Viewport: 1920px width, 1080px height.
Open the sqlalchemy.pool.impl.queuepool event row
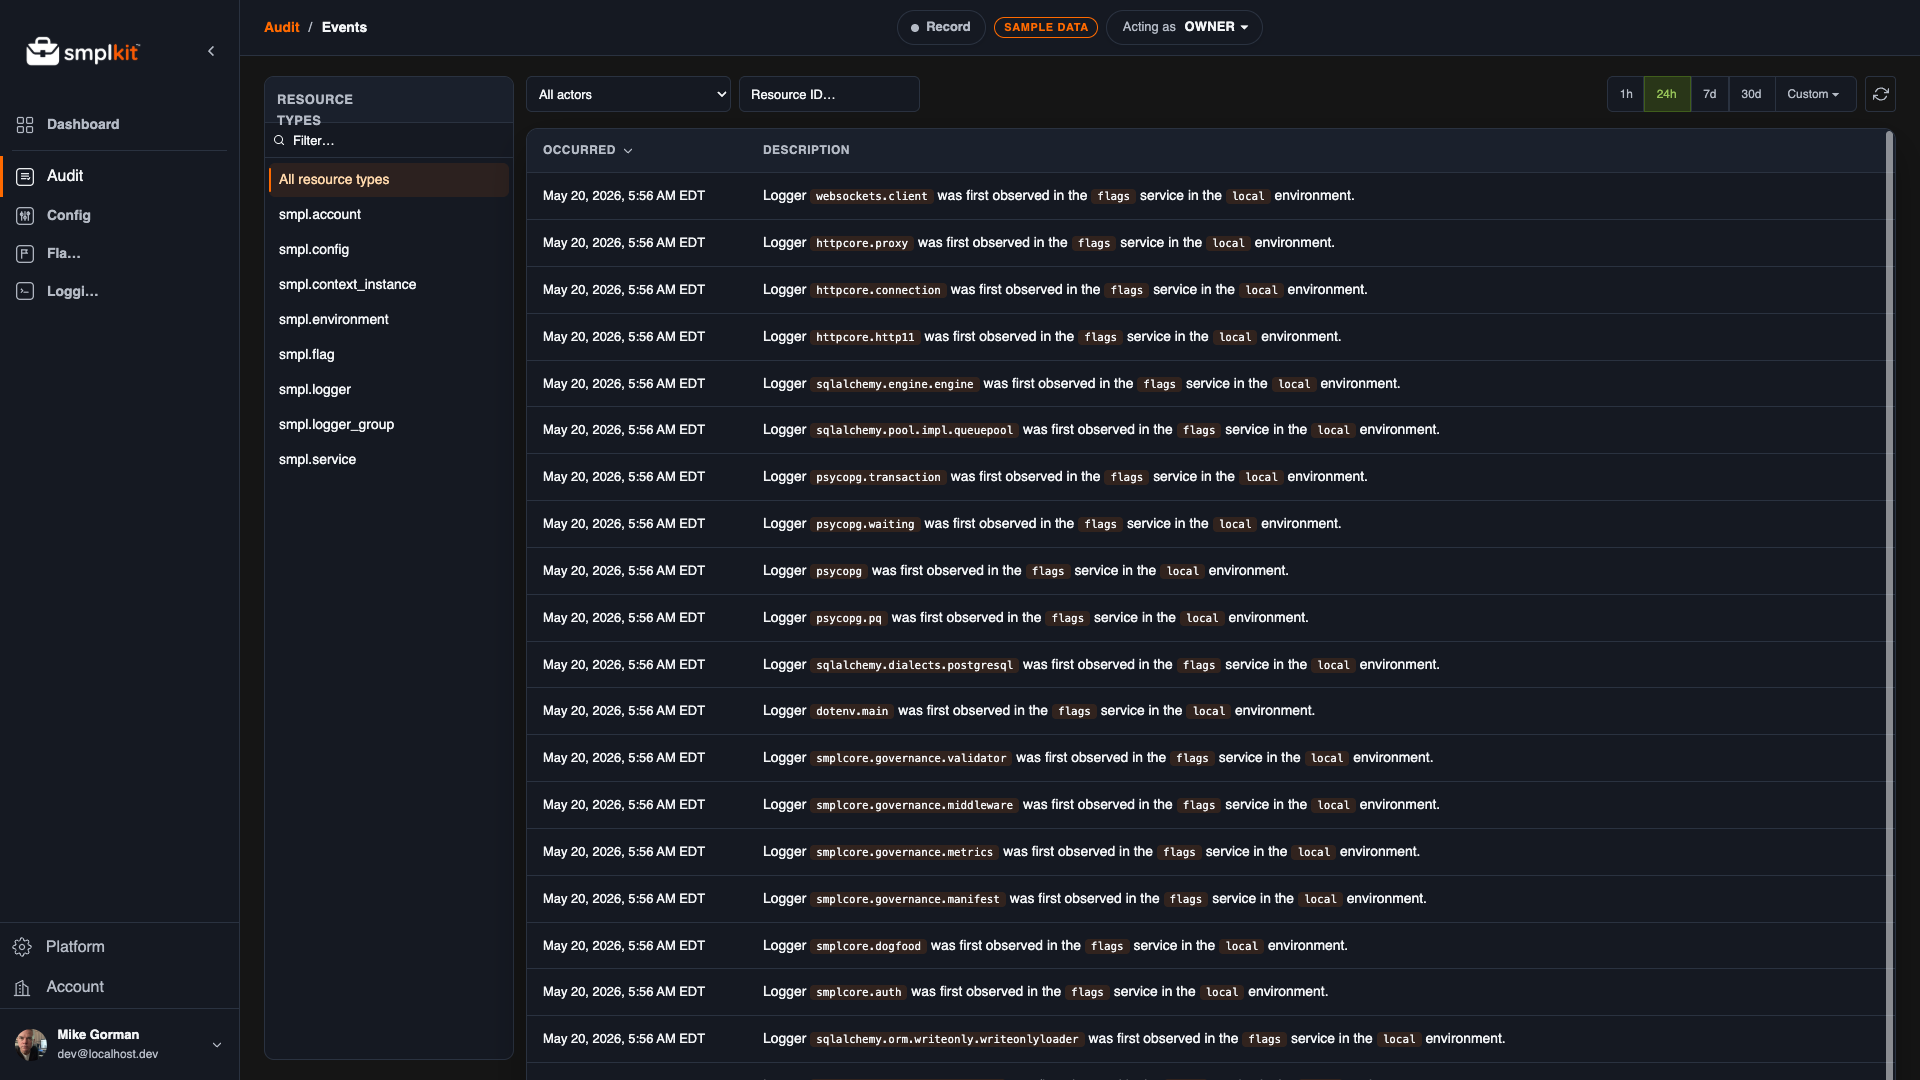[1206, 430]
